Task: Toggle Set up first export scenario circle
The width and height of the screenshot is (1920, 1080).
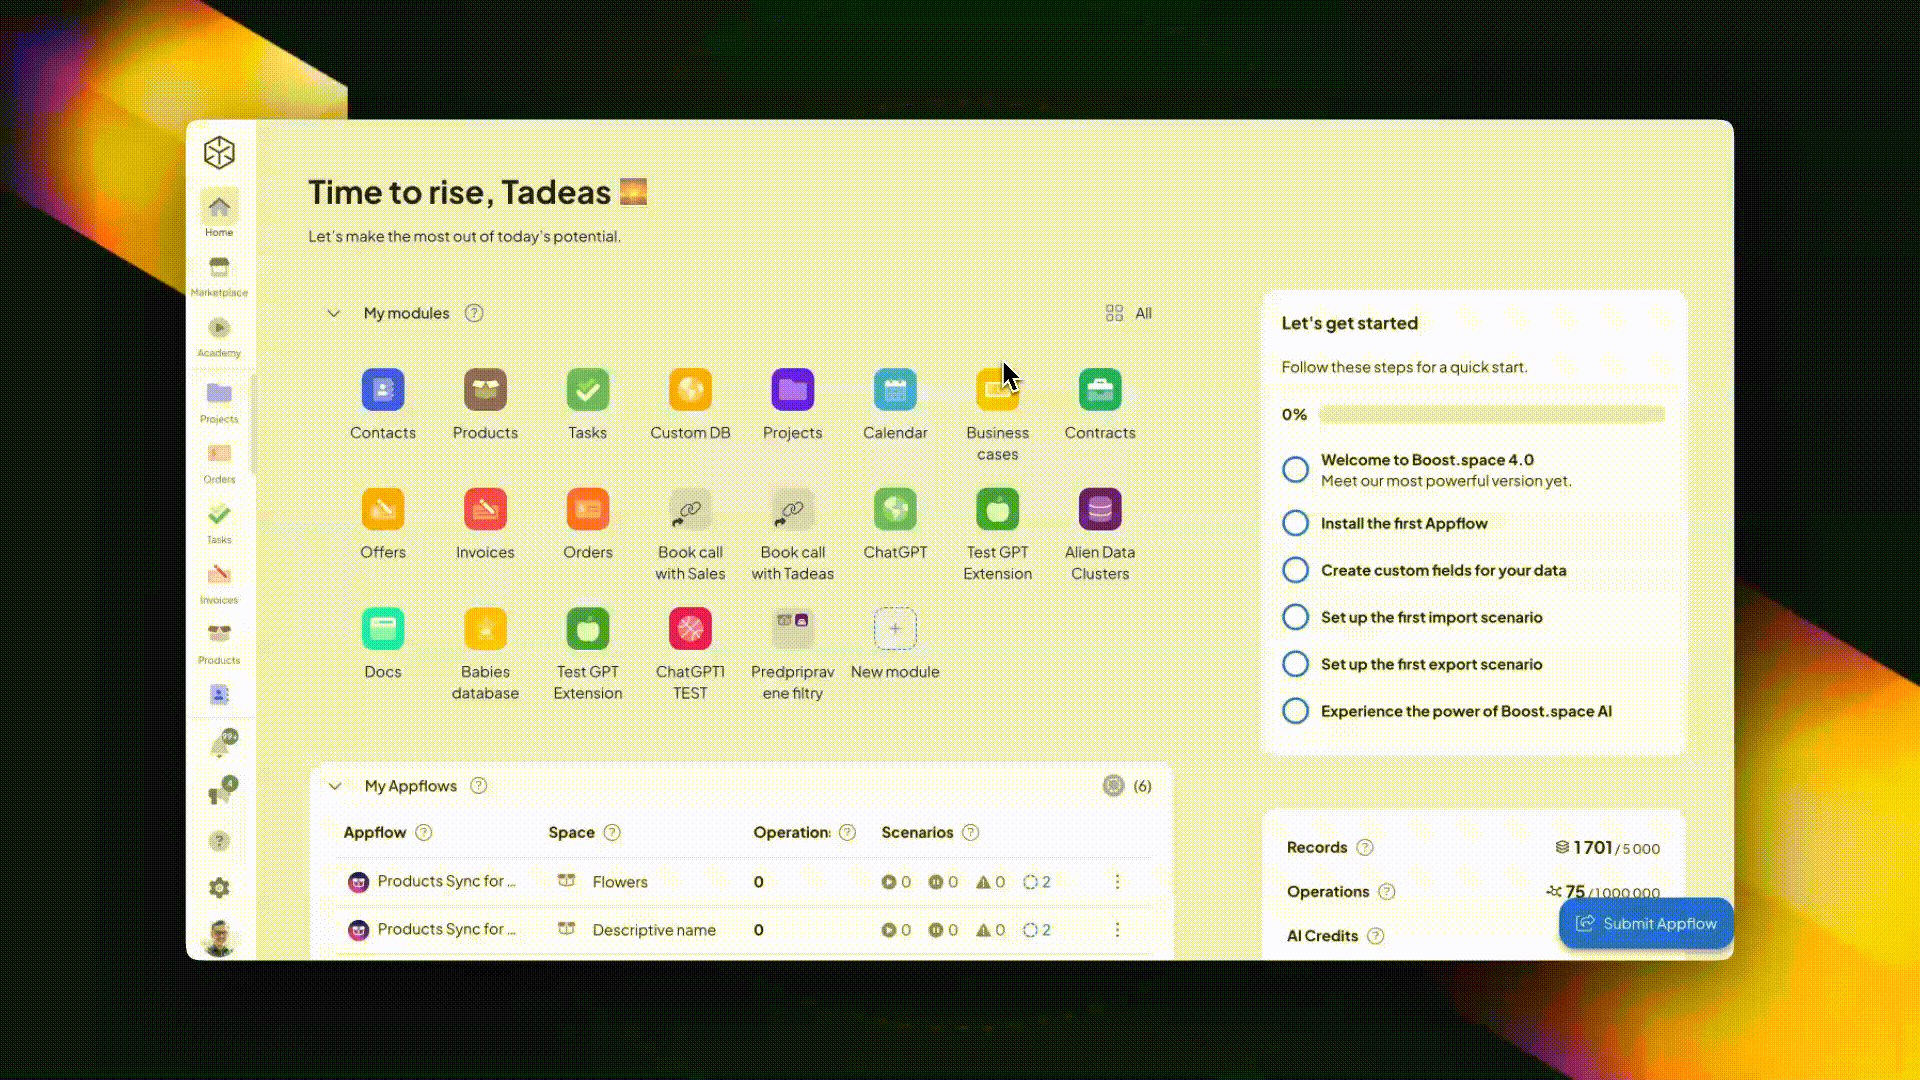Action: coord(1295,664)
